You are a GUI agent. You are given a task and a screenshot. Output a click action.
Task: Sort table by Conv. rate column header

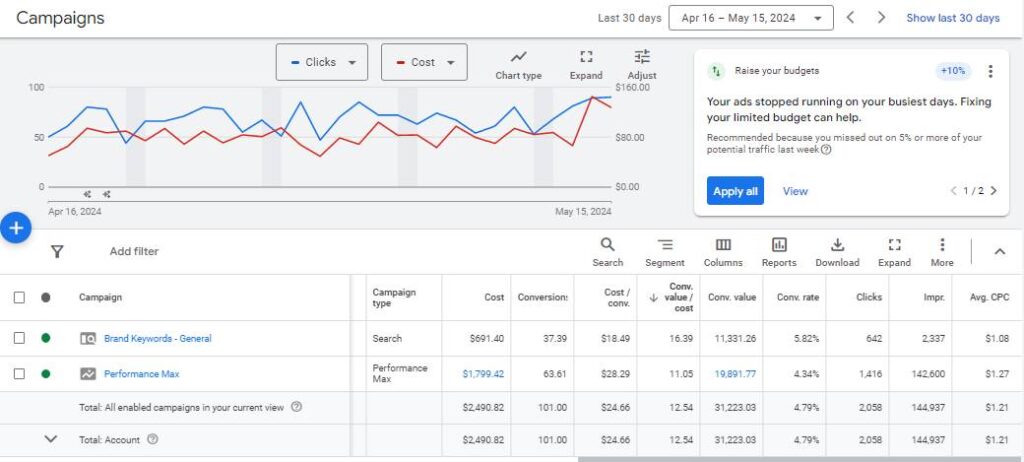click(797, 297)
